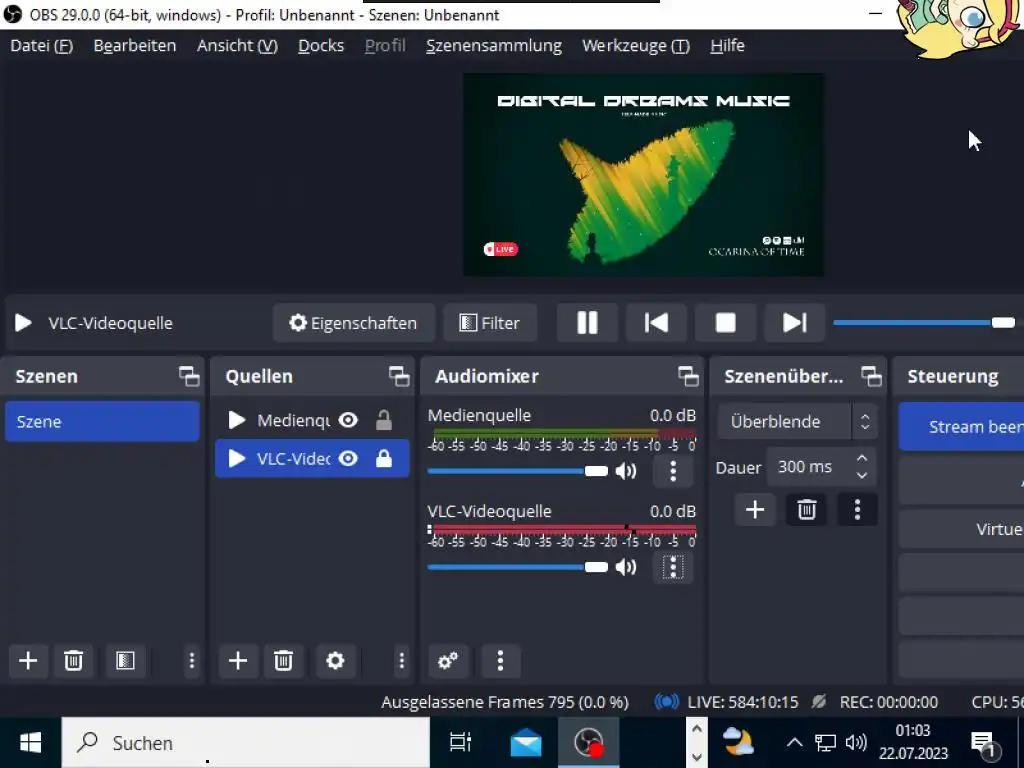Open the Hilfe menu
Image resolution: width=1024 pixels, height=768 pixels.
pos(728,46)
